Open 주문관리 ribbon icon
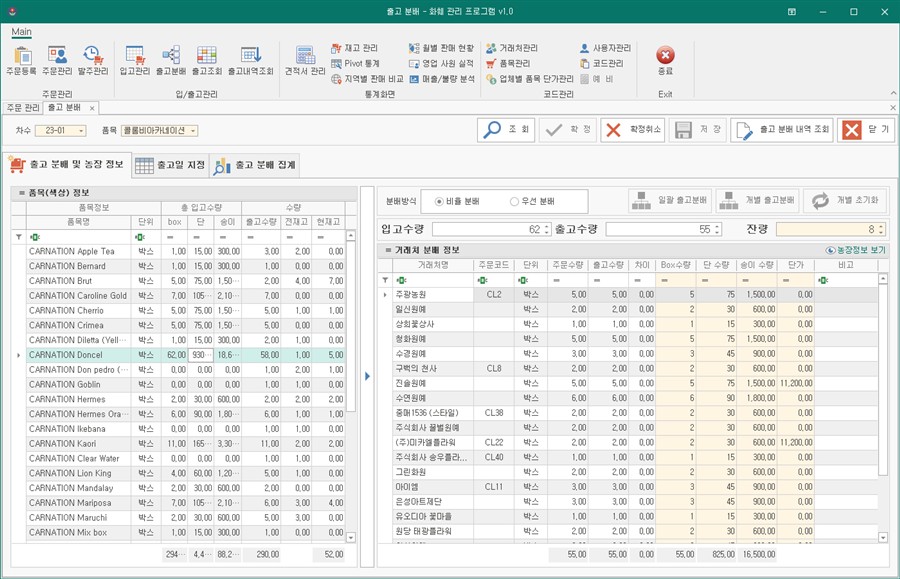This screenshot has height=579, width=900. click(57, 61)
